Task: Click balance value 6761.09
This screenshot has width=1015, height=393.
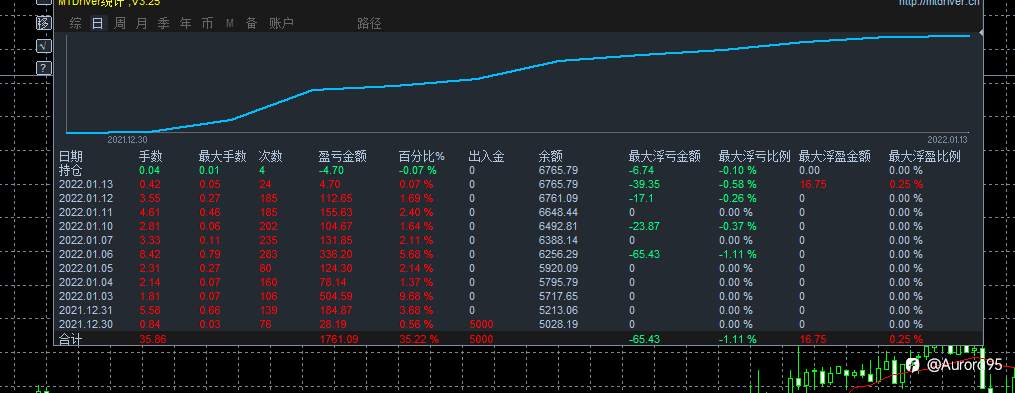Action: 558,198
